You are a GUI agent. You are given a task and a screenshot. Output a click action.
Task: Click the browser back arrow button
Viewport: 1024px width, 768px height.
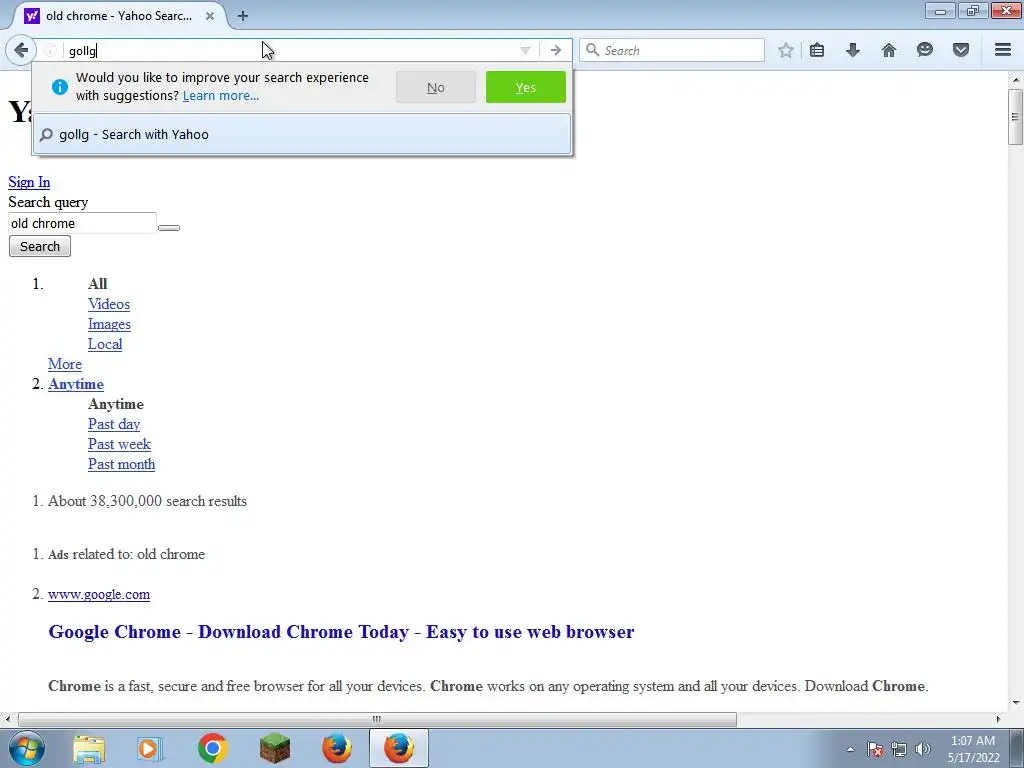[21, 50]
